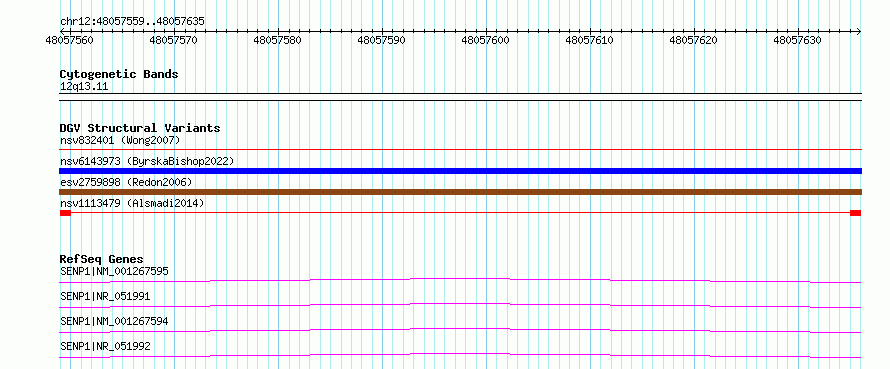Open the SENP1|NM_001267595 transcript label
Viewport: 890px width, 369px height.
point(114,271)
